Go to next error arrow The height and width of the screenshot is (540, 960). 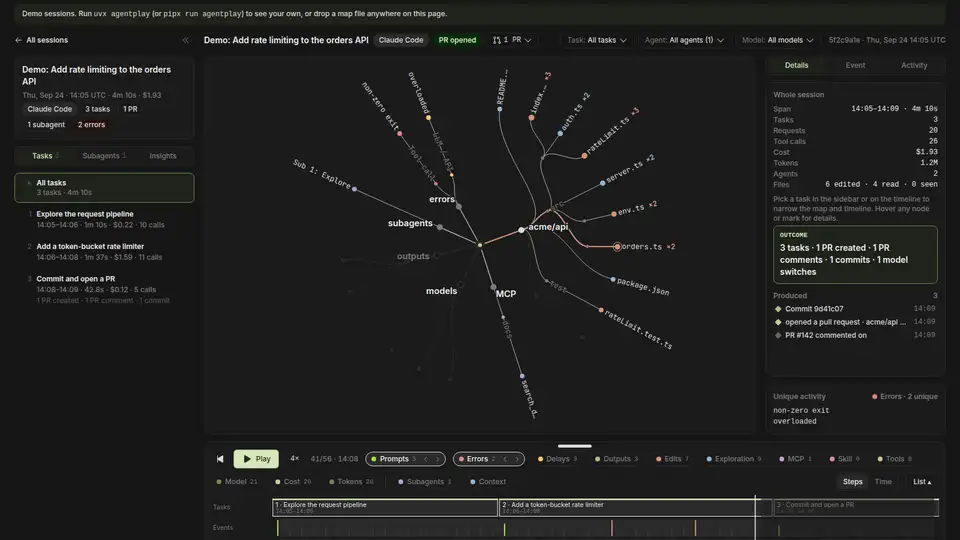(517, 459)
